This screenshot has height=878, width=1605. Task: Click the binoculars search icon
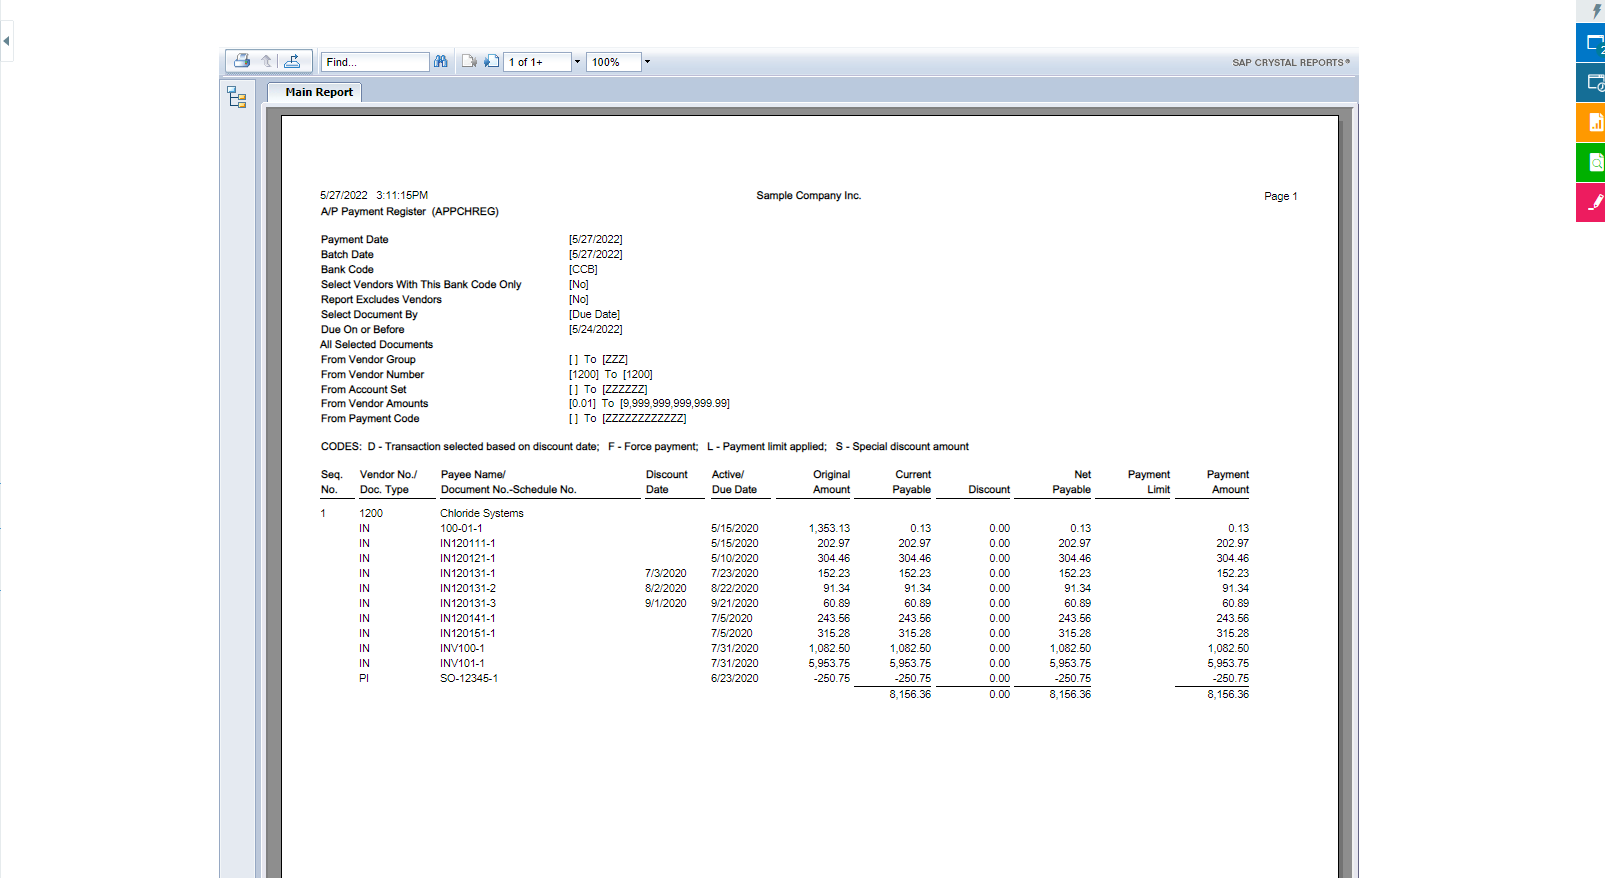click(440, 62)
